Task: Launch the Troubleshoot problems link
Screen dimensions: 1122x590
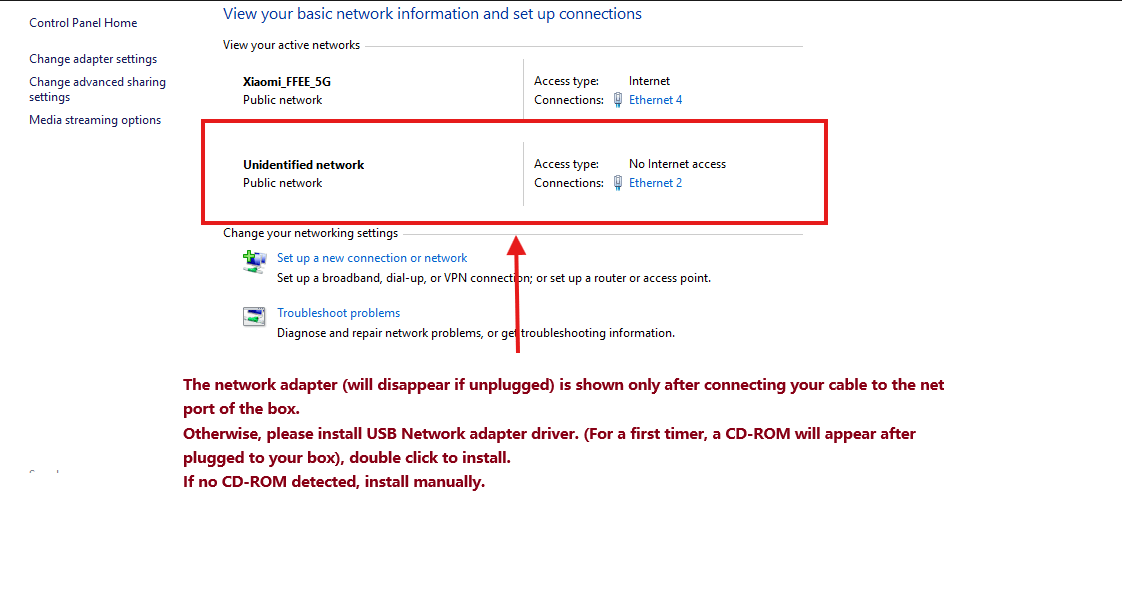Action: coord(338,313)
